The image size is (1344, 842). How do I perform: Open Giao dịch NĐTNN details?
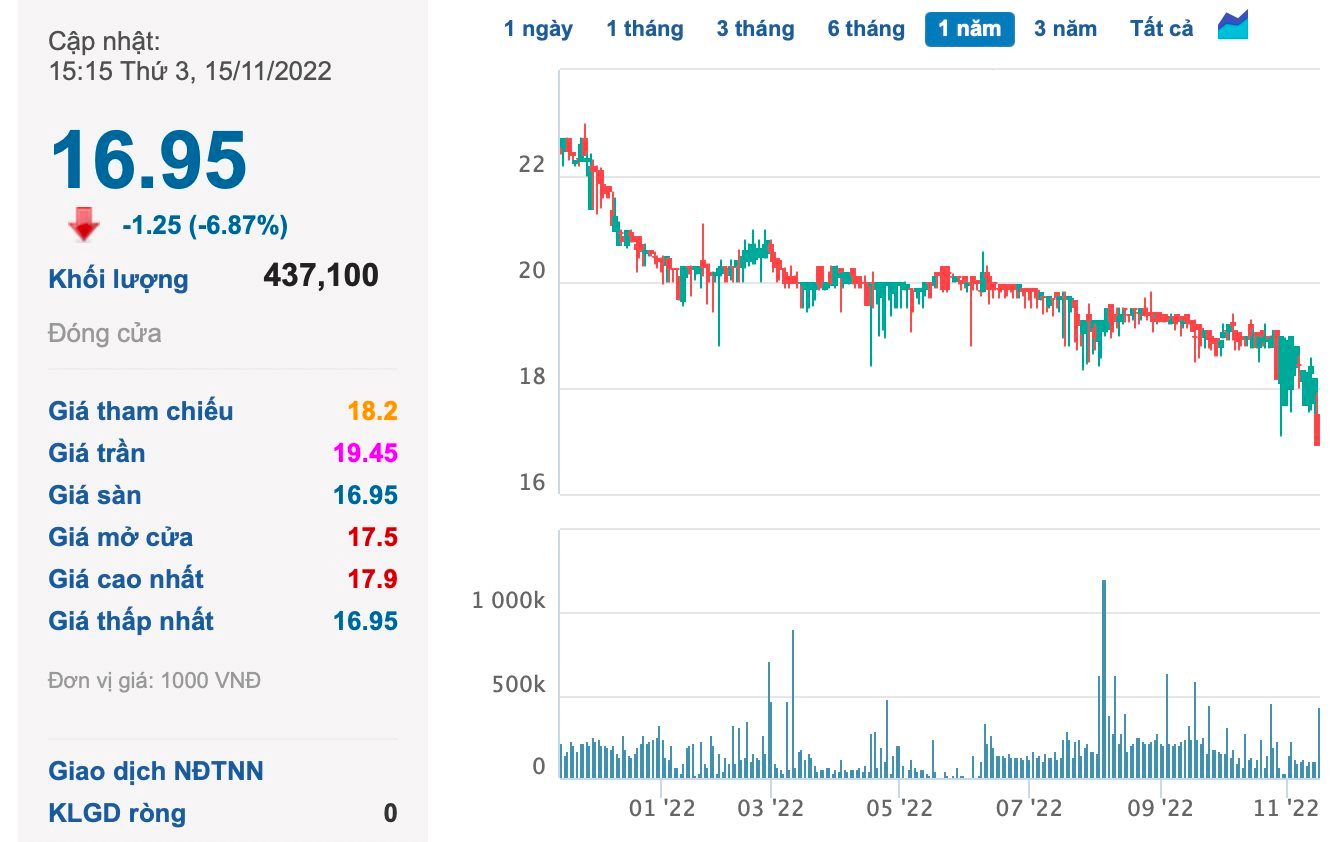click(x=154, y=771)
